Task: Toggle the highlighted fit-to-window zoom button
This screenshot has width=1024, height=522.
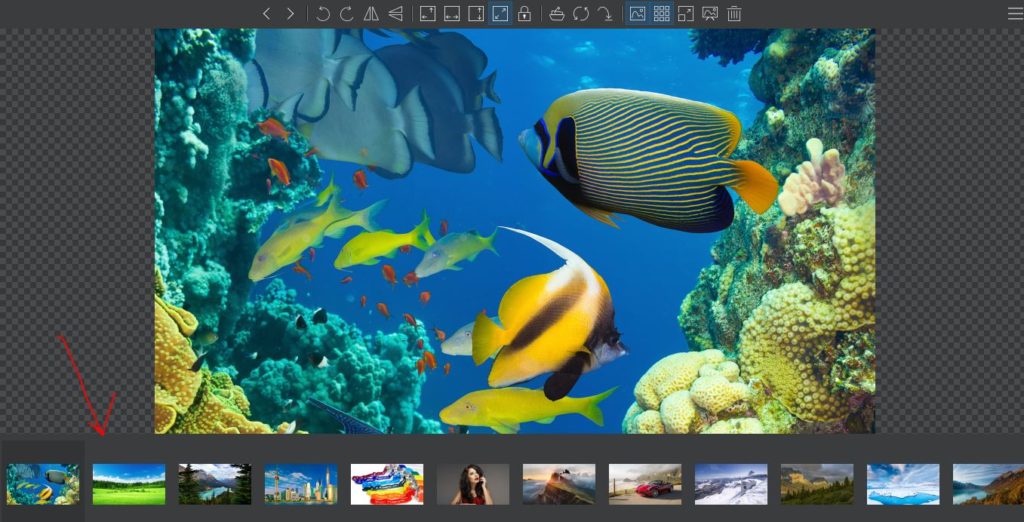Action: 500,14
